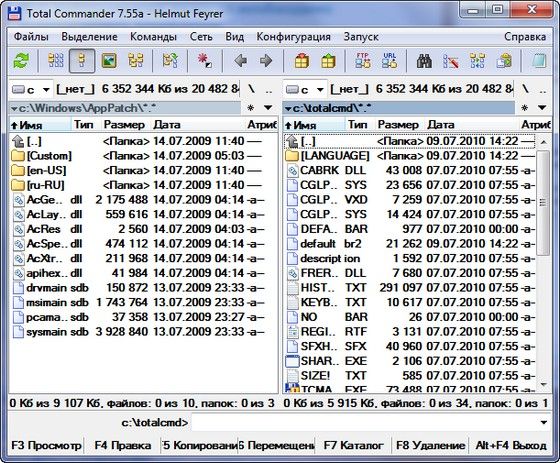Toggle the tree view toolbar button
The width and height of the screenshot is (560, 463).
[x=136, y=61]
